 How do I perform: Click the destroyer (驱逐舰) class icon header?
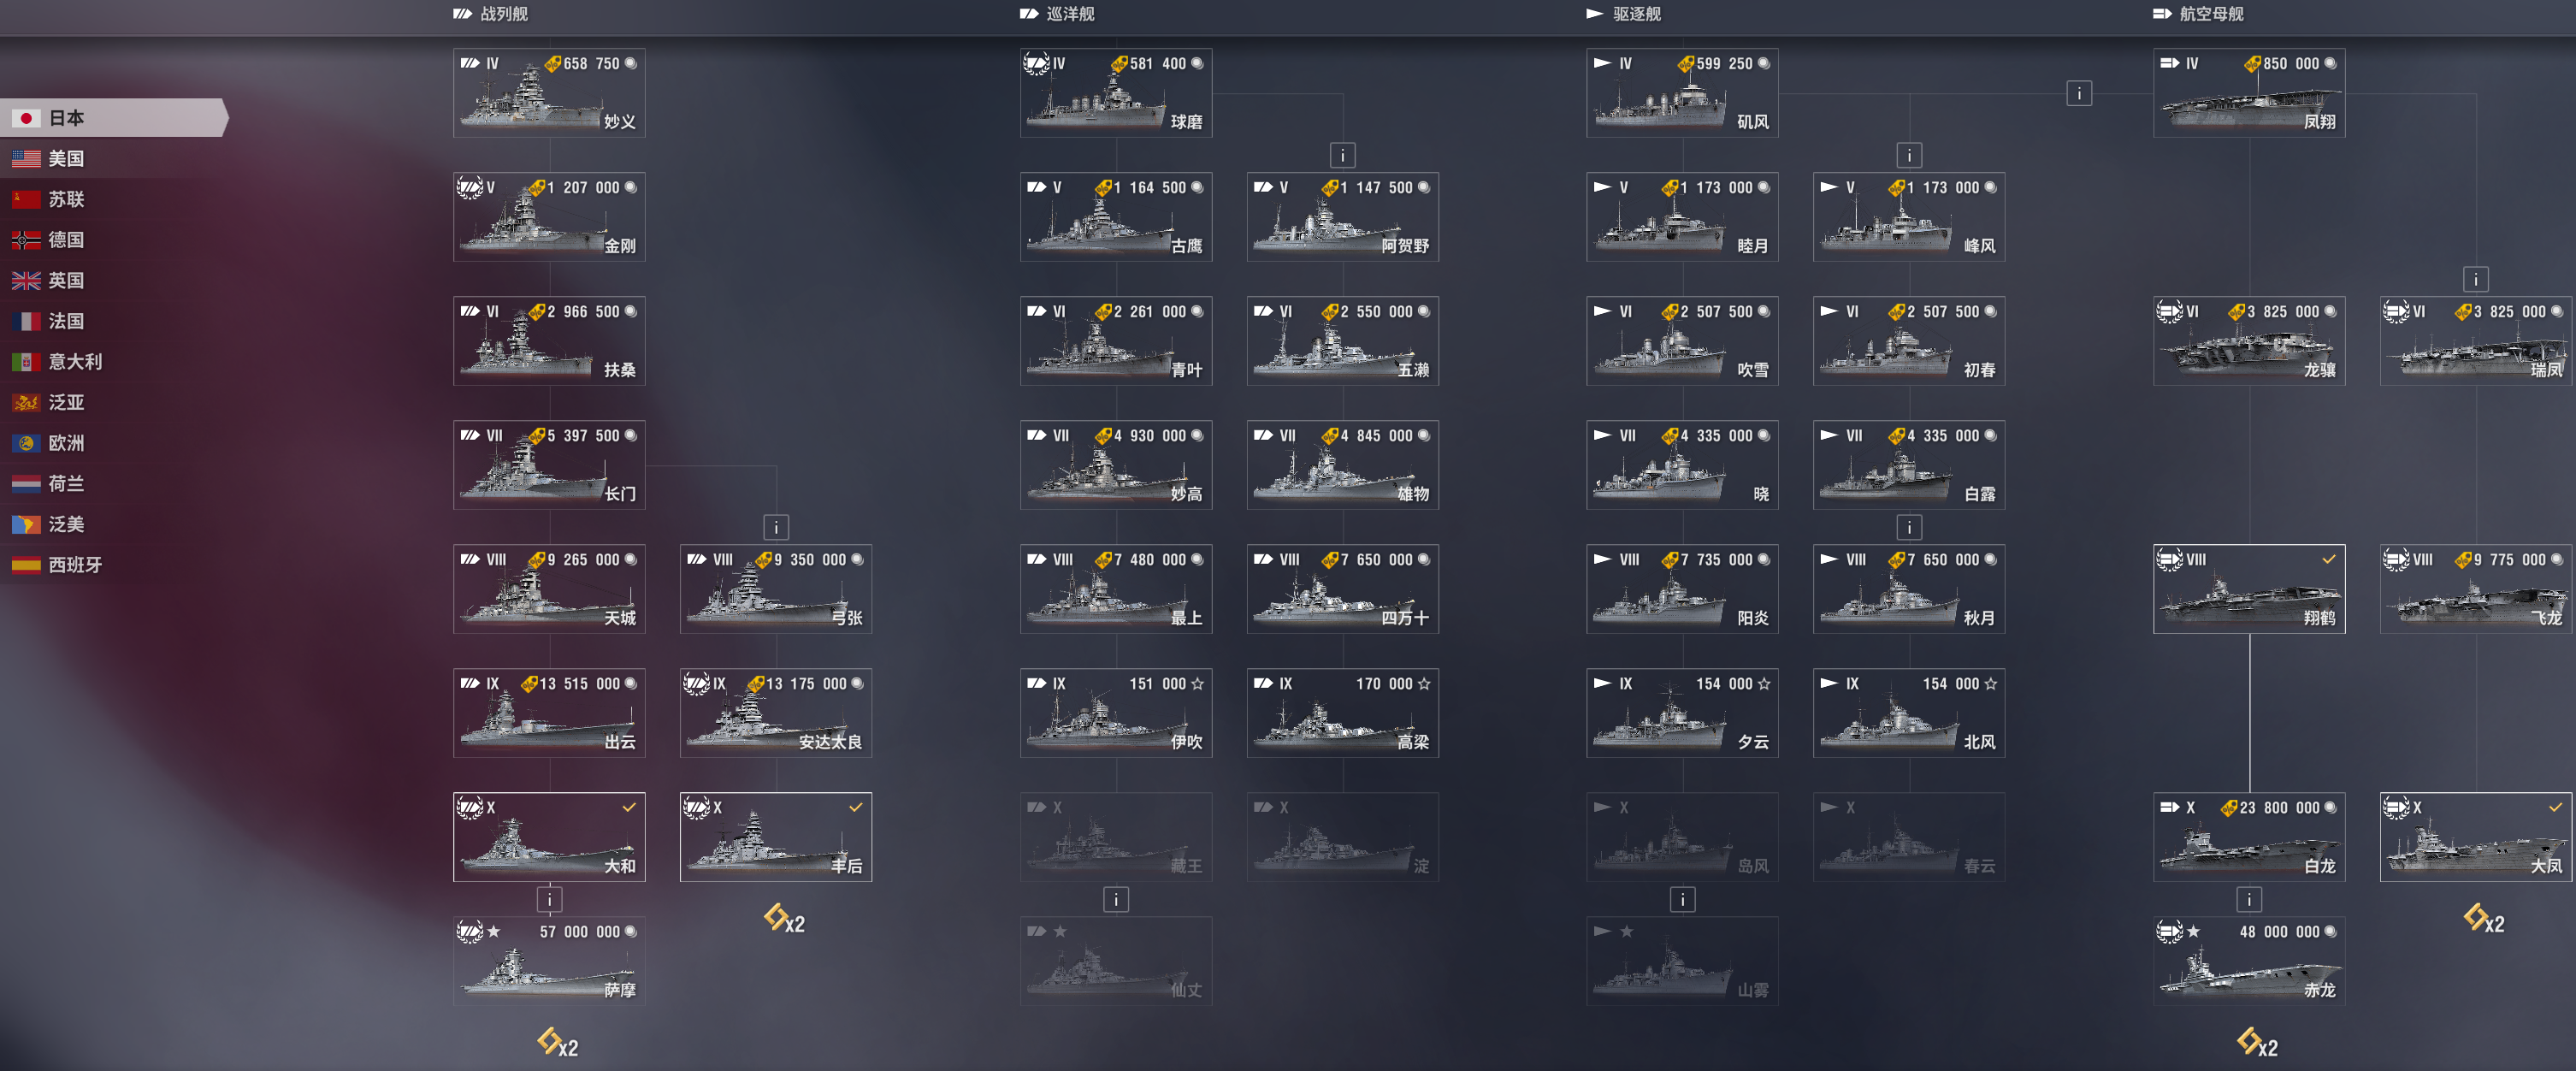tap(1595, 14)
